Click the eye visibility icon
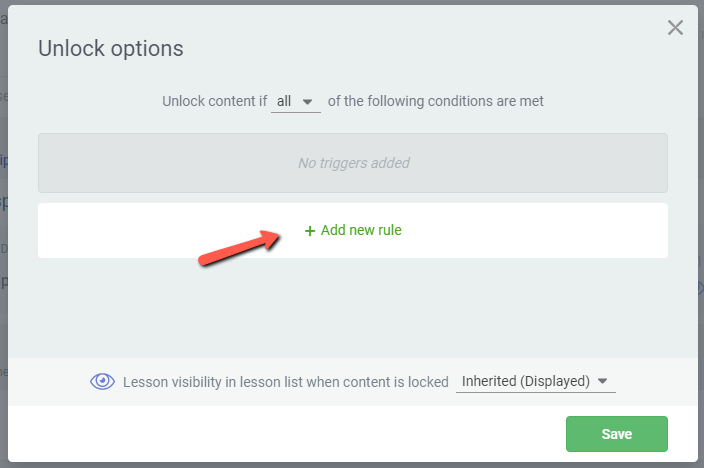 (102, 381)
